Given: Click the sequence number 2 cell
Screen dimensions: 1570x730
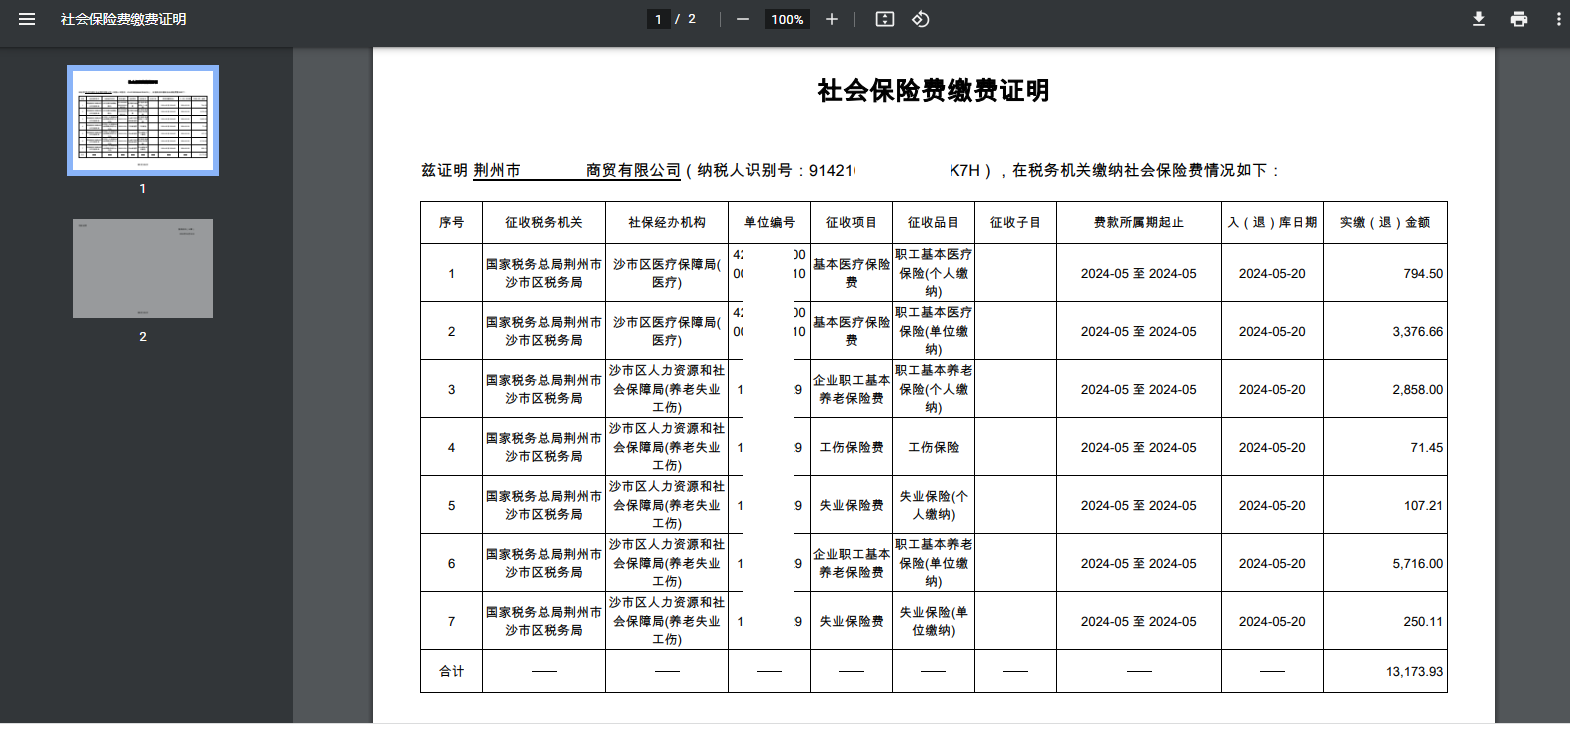Looking at the screenshot, I should coord(451,331).
